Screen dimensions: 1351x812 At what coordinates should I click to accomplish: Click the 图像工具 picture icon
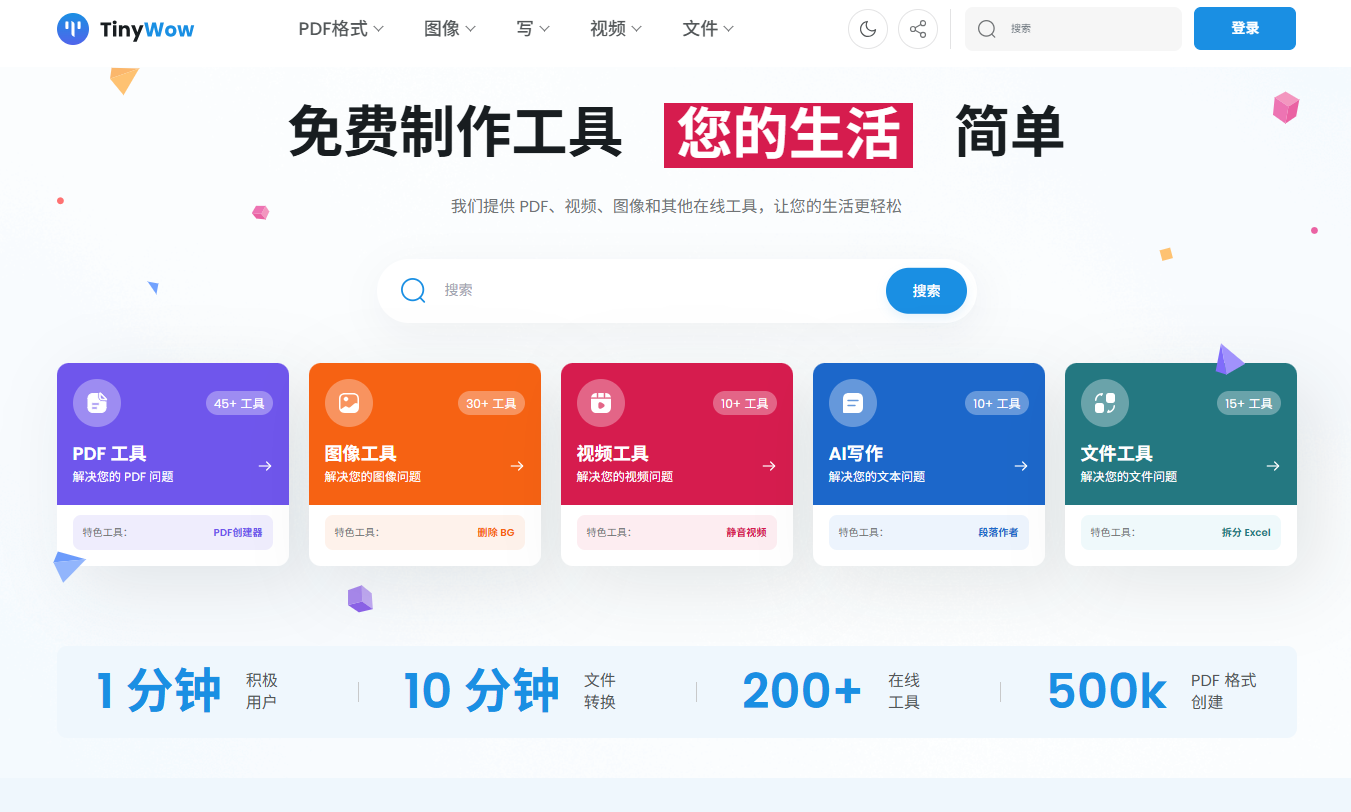(348, 402)
